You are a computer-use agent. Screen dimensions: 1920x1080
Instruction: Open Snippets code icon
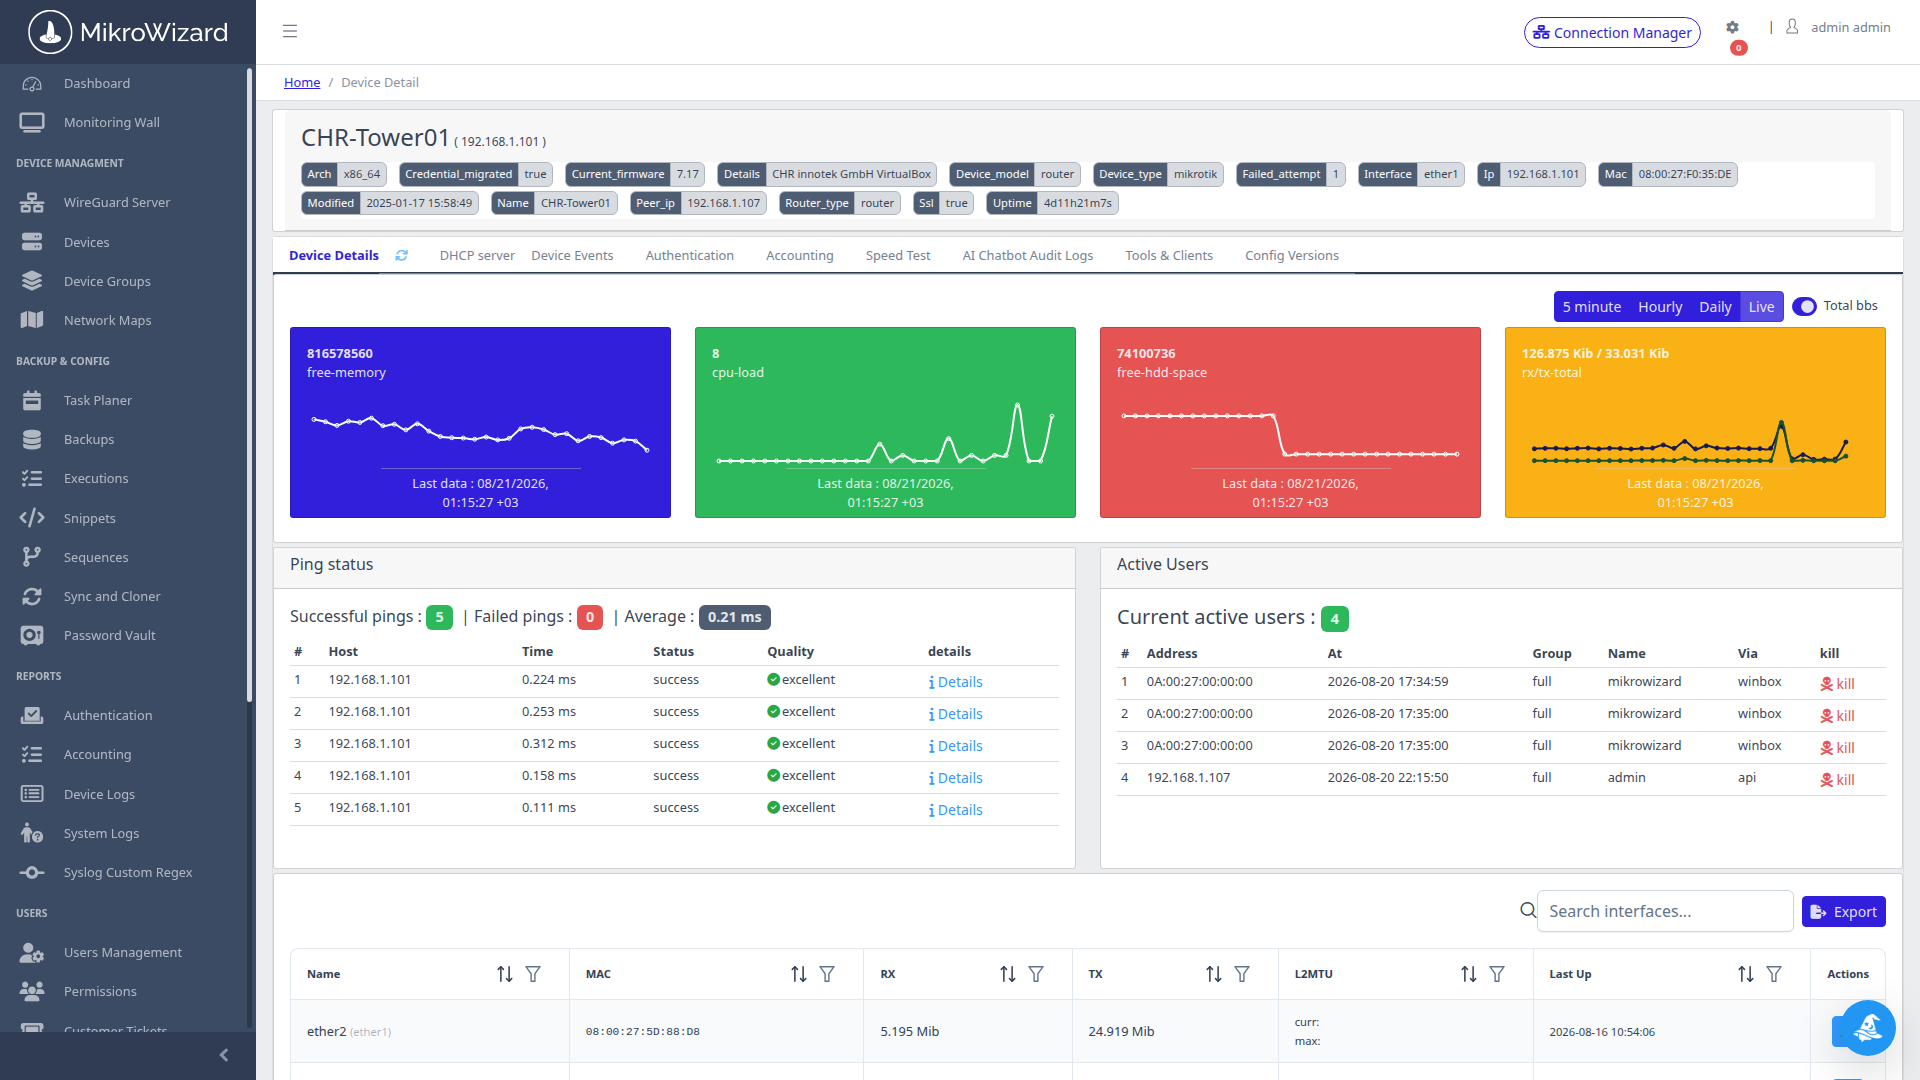(x=32, y=518)
